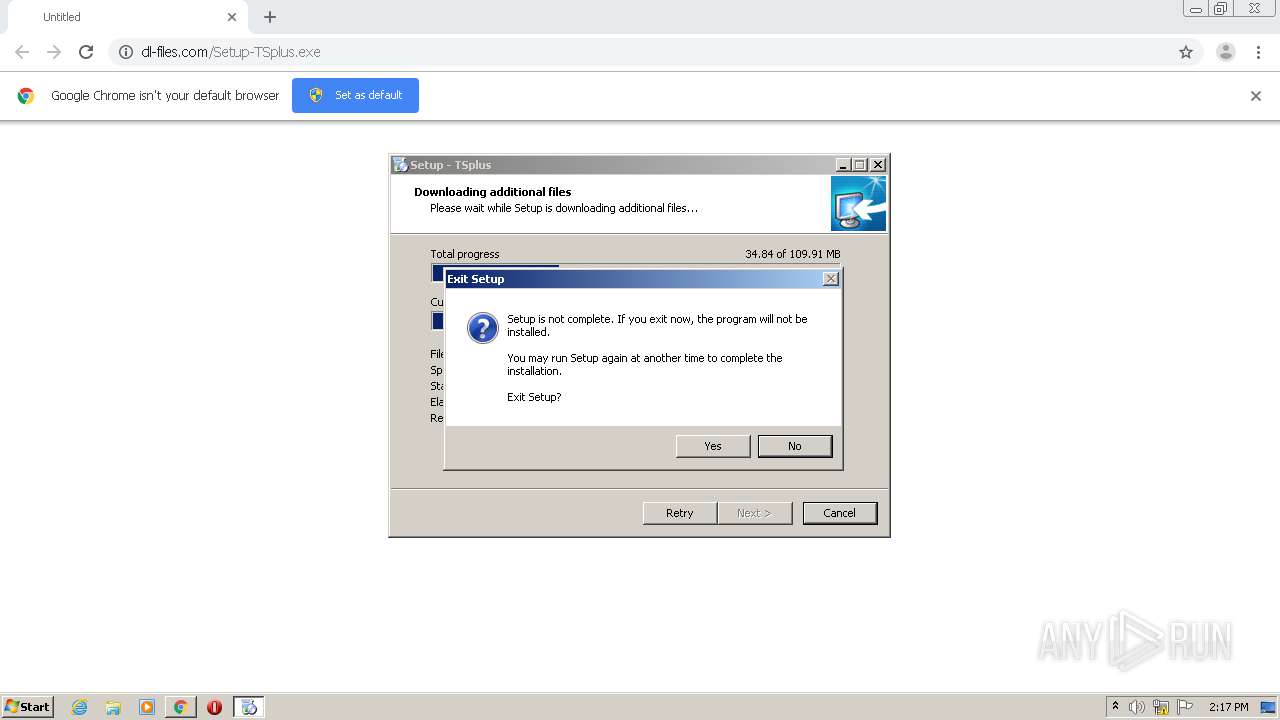This screenshot has height=720, width=1280.
Task: Open Chrome three-dot menu
Action: coord(1258,52)
